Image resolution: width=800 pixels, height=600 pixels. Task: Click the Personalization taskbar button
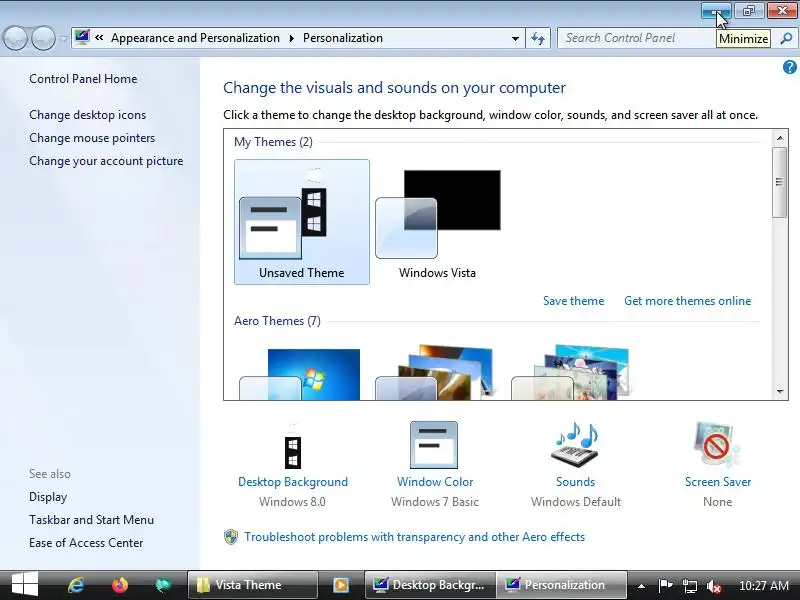pos(561,585)
